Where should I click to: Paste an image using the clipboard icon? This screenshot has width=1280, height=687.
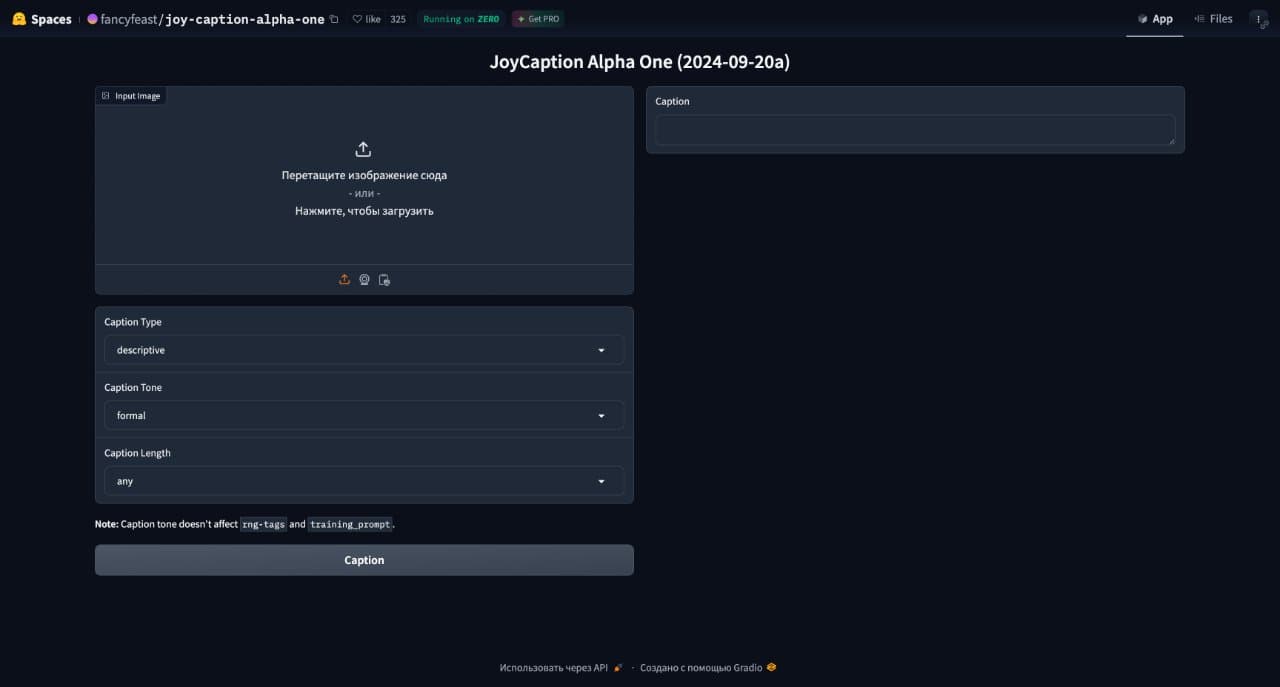(x=384, y=280)
